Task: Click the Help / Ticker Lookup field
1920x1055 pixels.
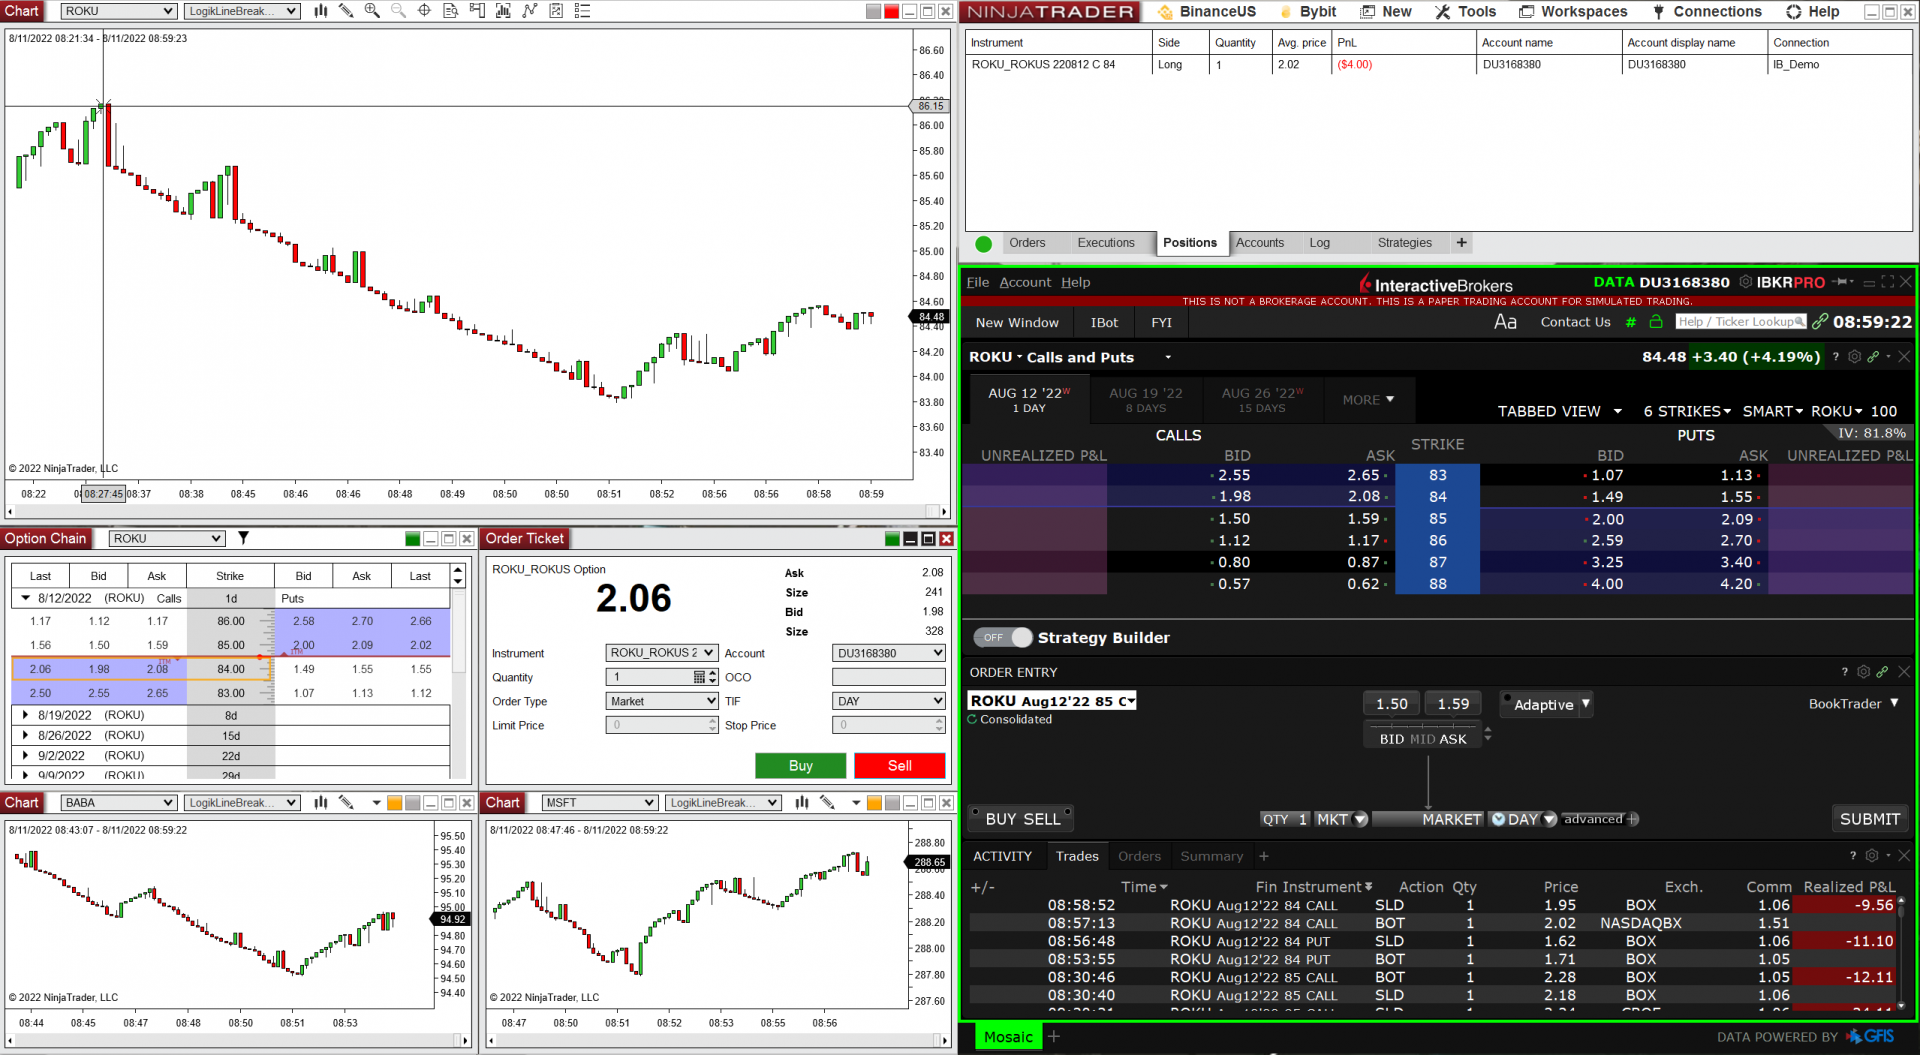Action: click(1741, 322)
